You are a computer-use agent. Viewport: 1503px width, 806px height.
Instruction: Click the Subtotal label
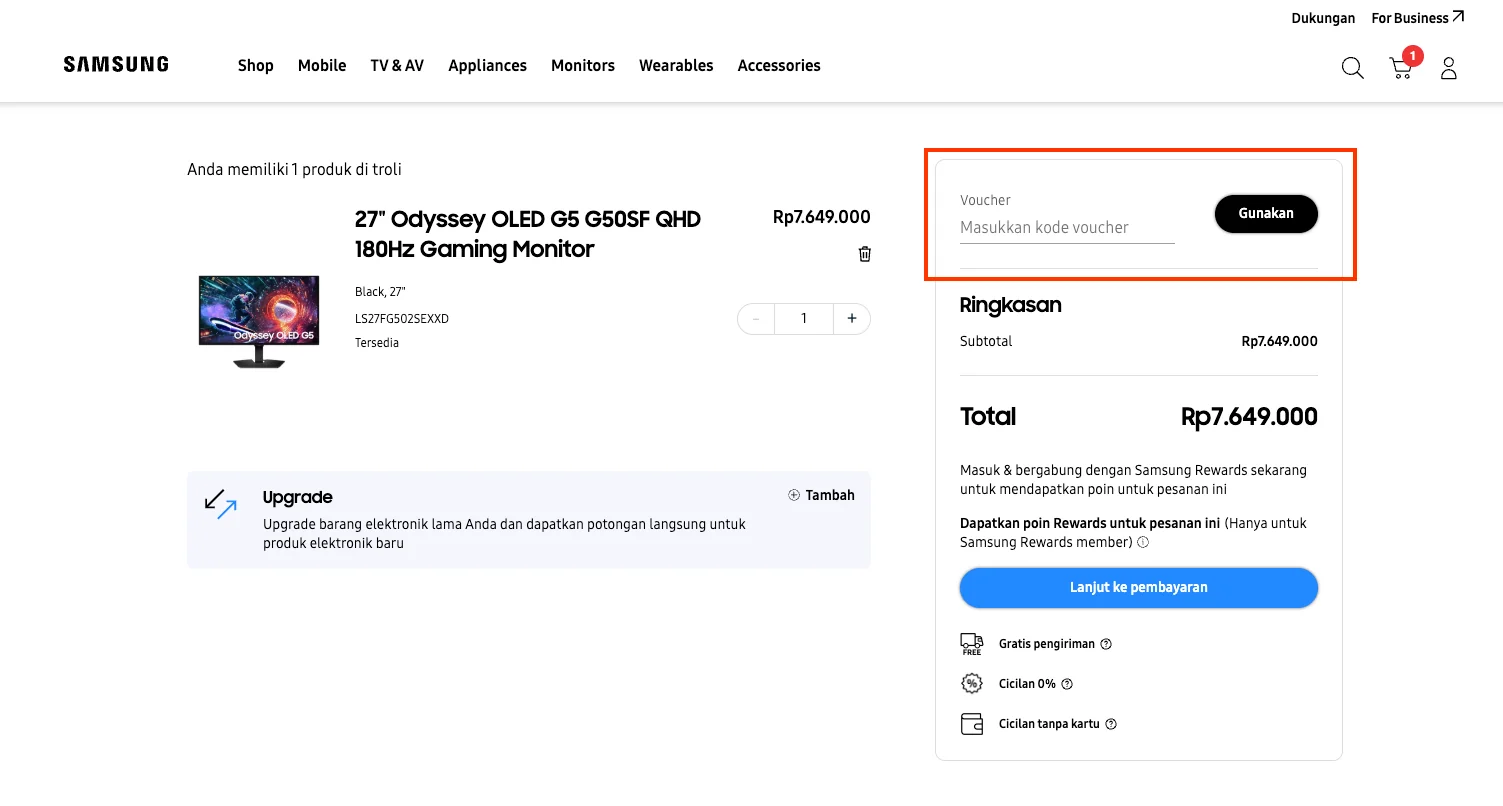point(986,341)
